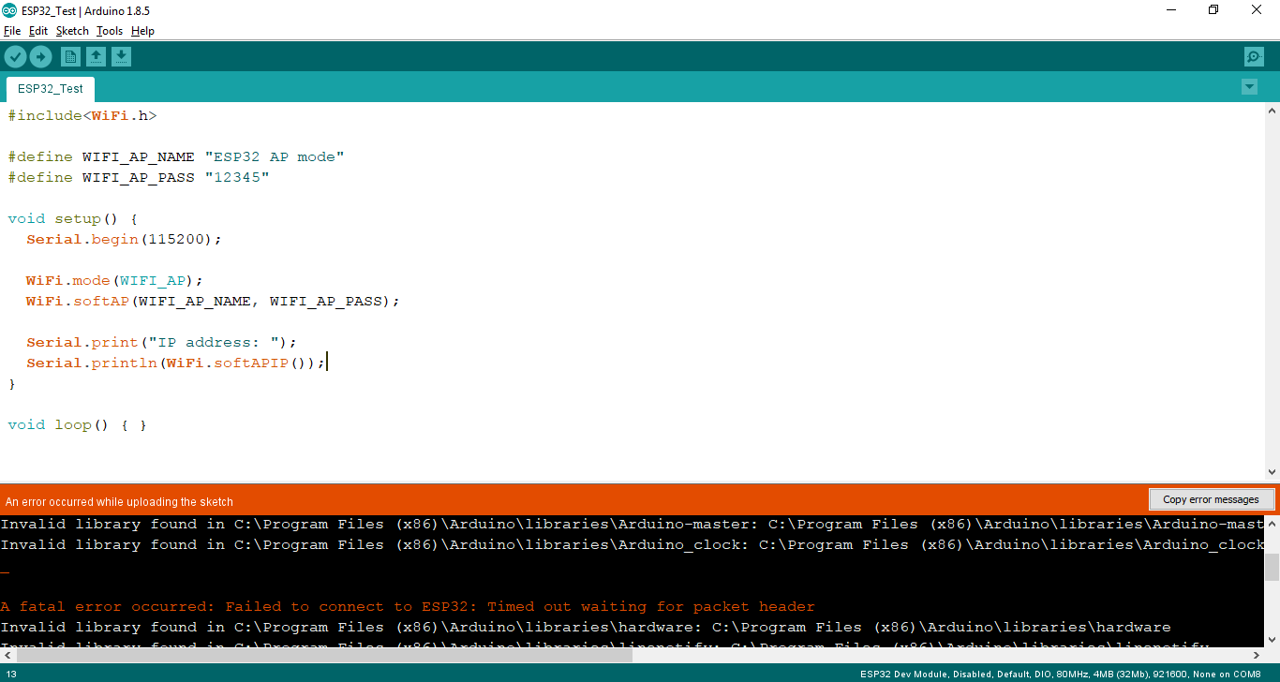1280x682 pixels.
Task: Click the "void setup() {" line
Action: (73, 219)
